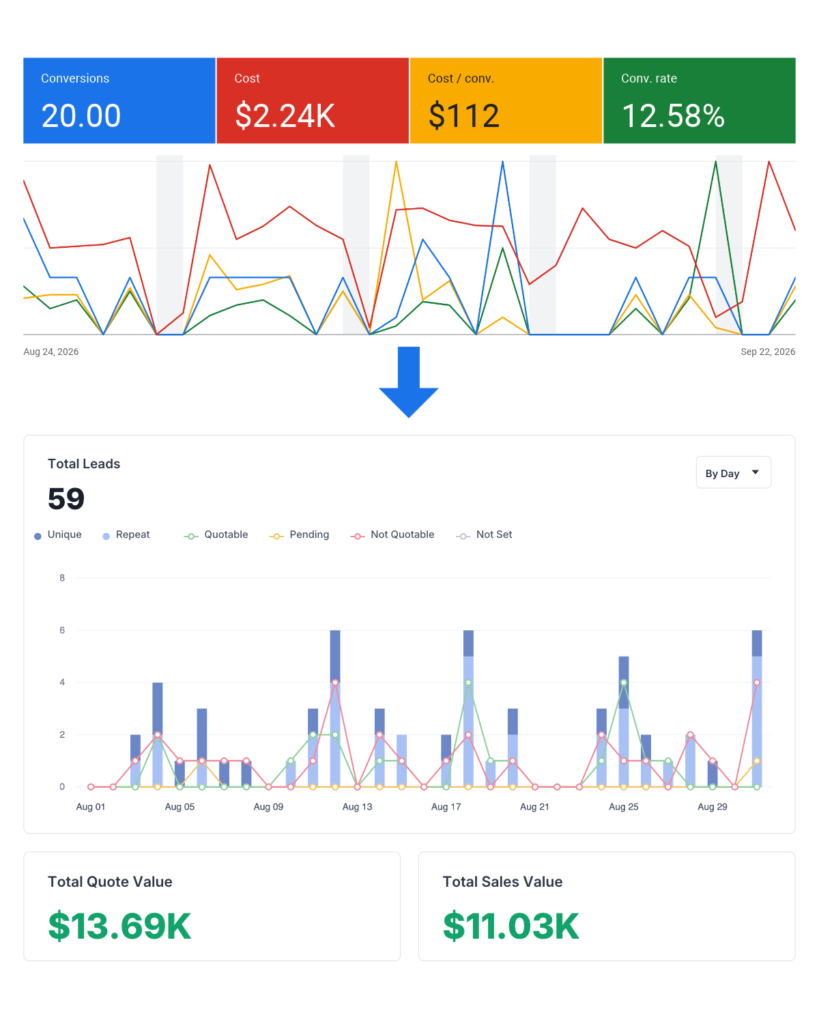Click the Aug 25 axis label
This screenshot has width=819, height=1024.
click(x=624, y=807)
